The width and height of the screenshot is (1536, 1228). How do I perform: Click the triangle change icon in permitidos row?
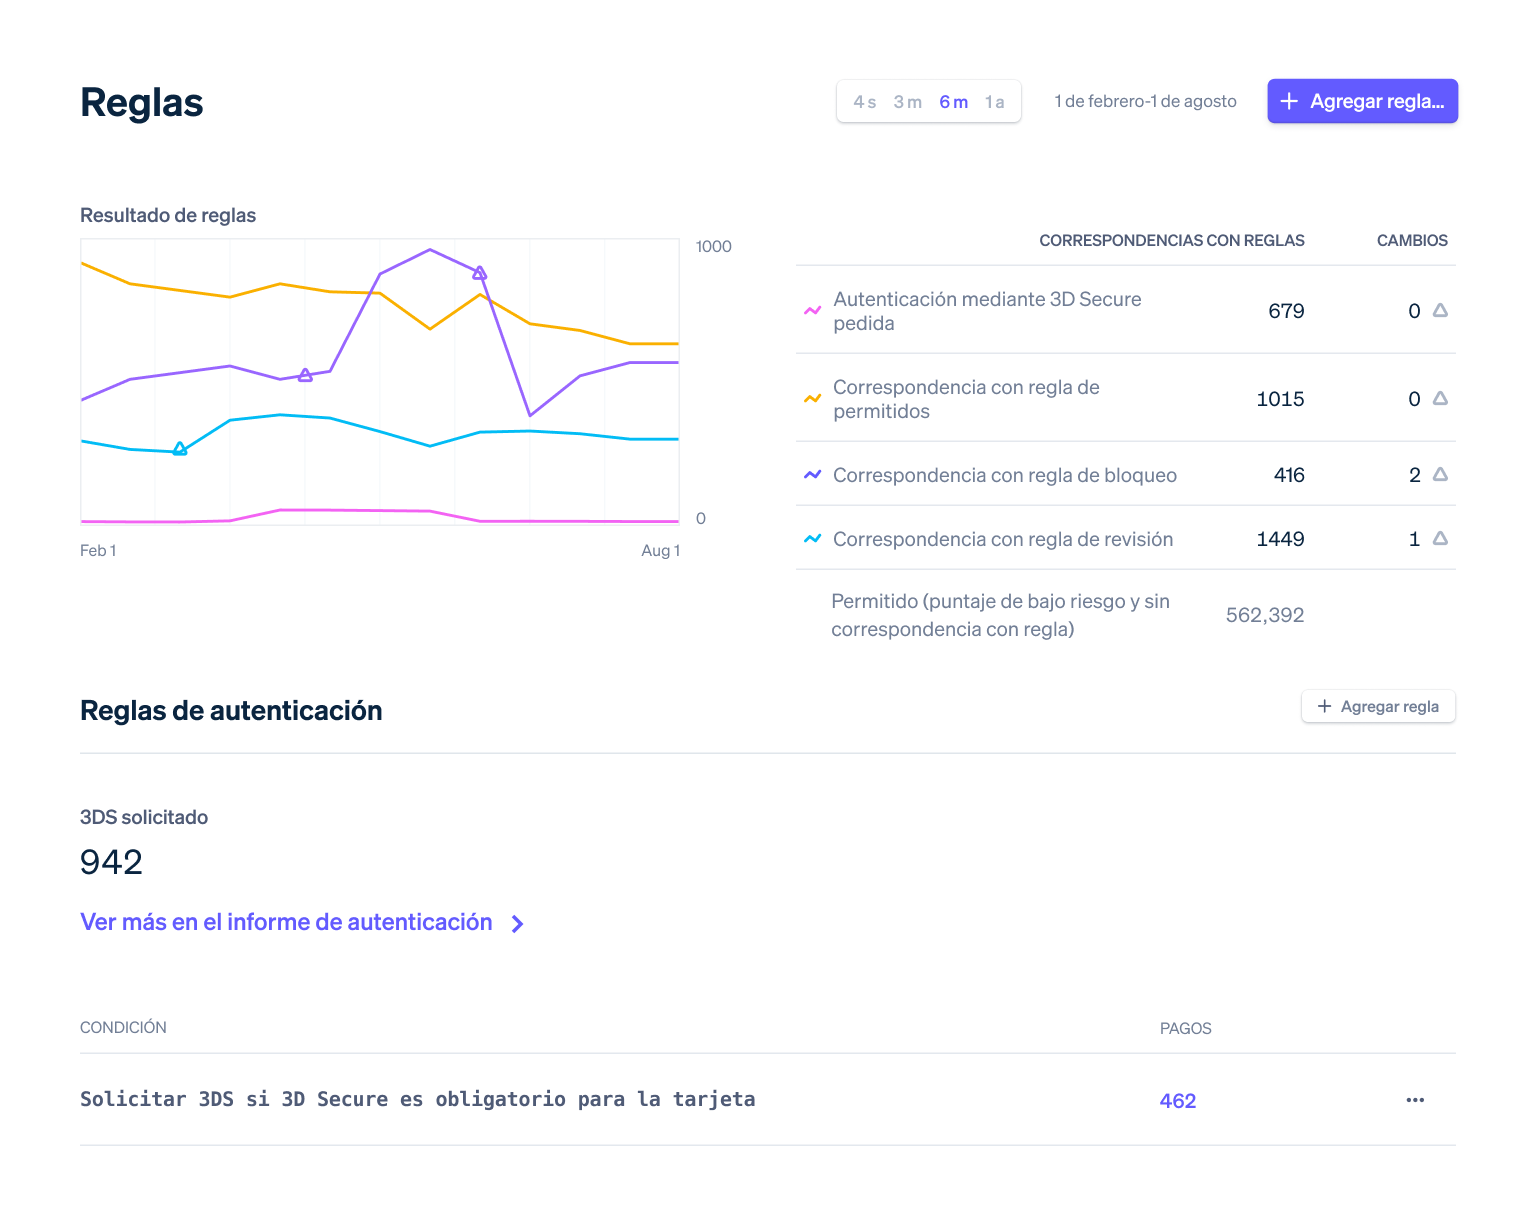click(1440, 398)
